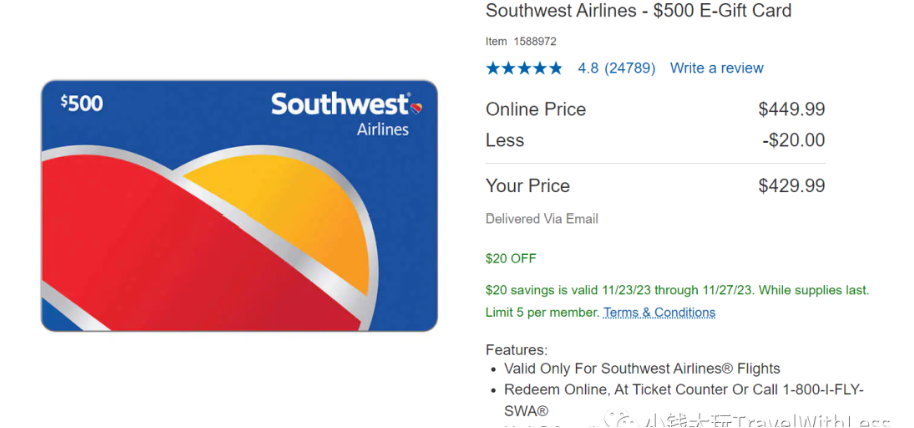Click the small heart logo beside Southwest wordmark
The width and height of the screenshot is (914, 428).
pyautogui.click(x=416, y=106)
